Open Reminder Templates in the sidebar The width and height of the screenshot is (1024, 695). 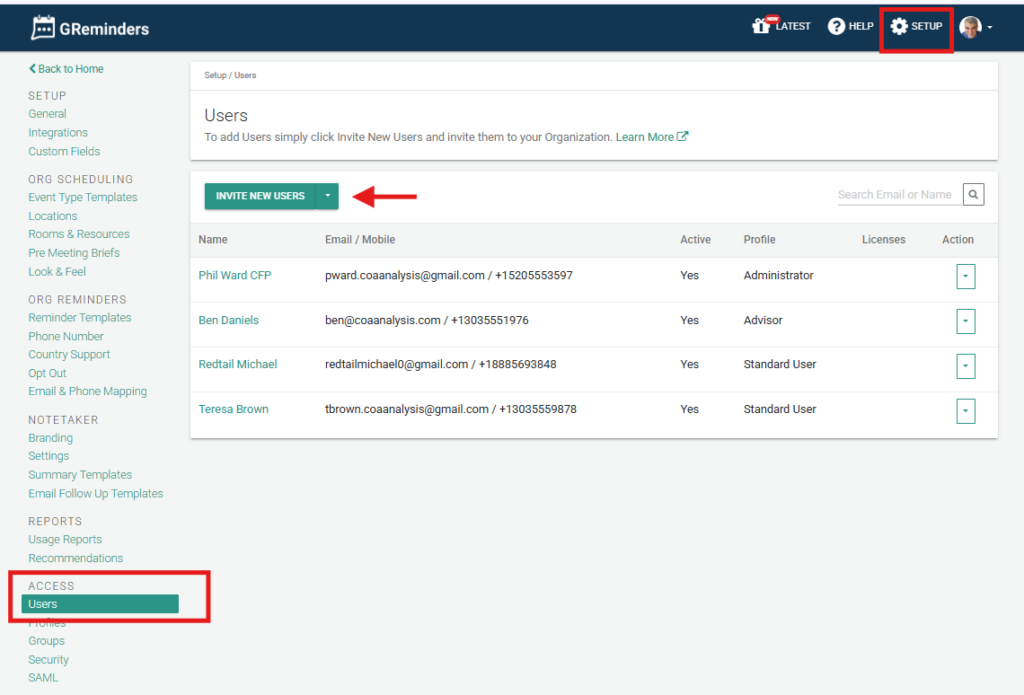tap(80, 318)
